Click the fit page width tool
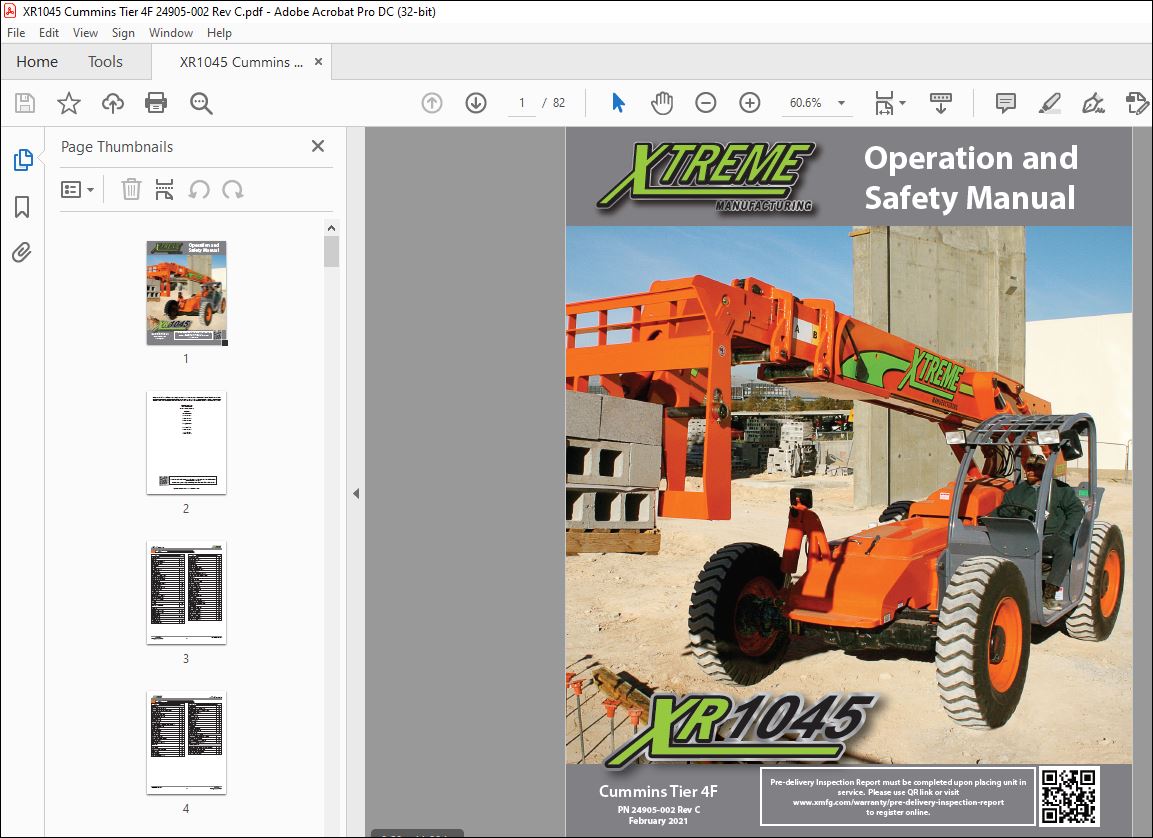The image size is (1153, 838). point(884,103)
